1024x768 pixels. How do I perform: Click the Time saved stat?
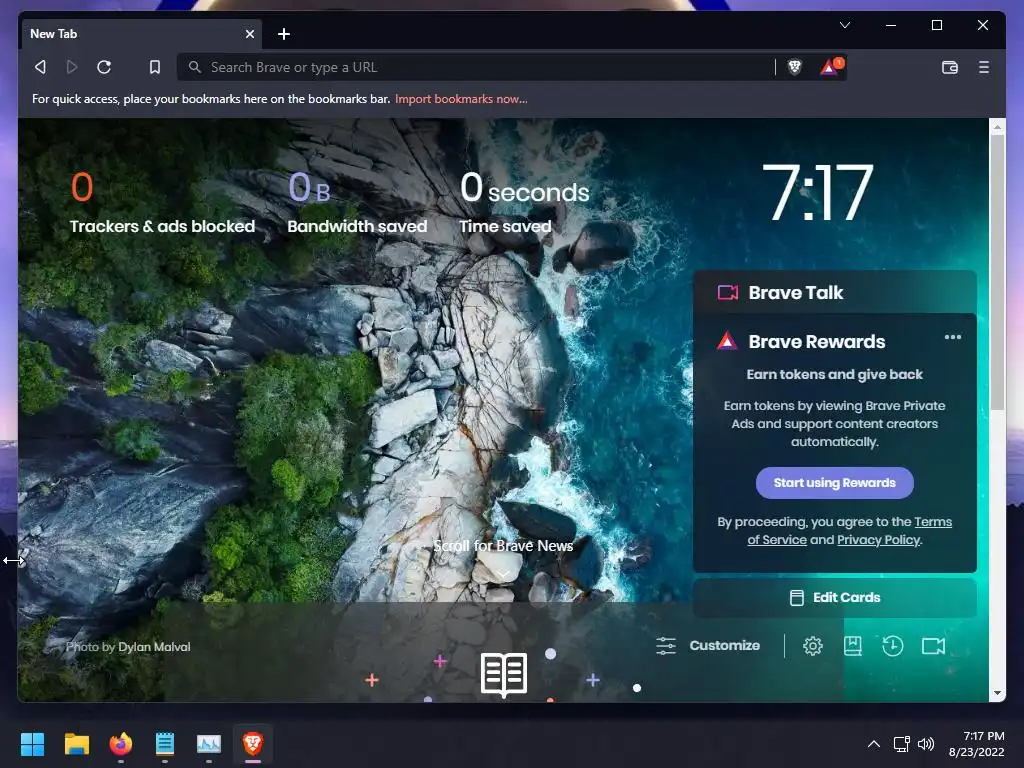coord(524,202)
